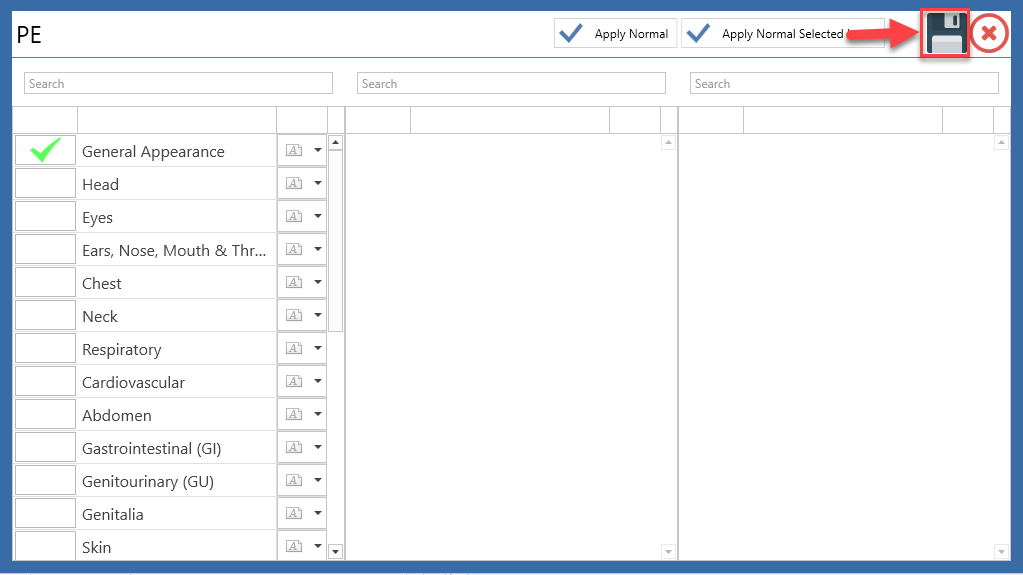1023x575 pixels.
Task: Check the Neck checkbox
Action: point(45,315)
